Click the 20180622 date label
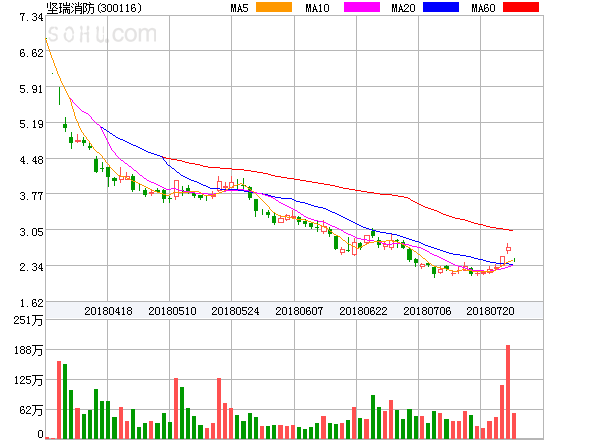Image resolution: width=600 pixels, height=440 pixels. (363, 311)
